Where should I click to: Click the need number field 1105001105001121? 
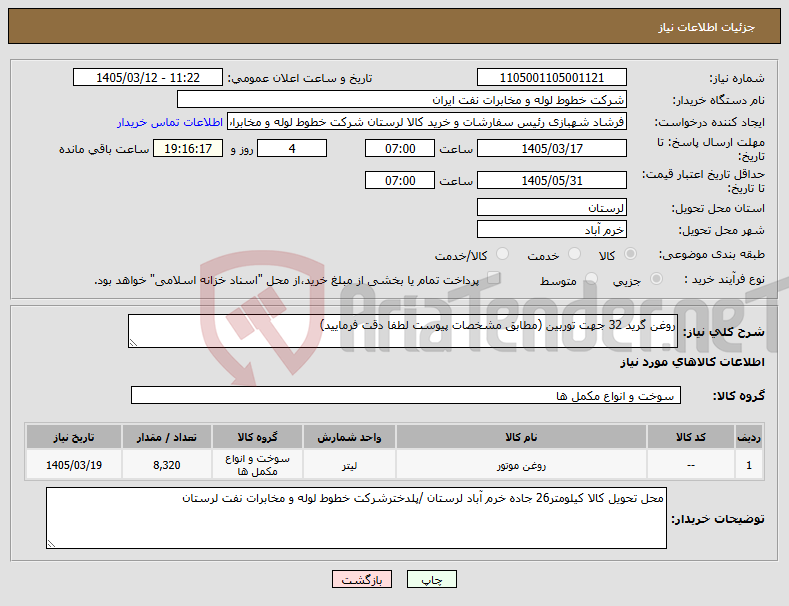coord(551,78)
